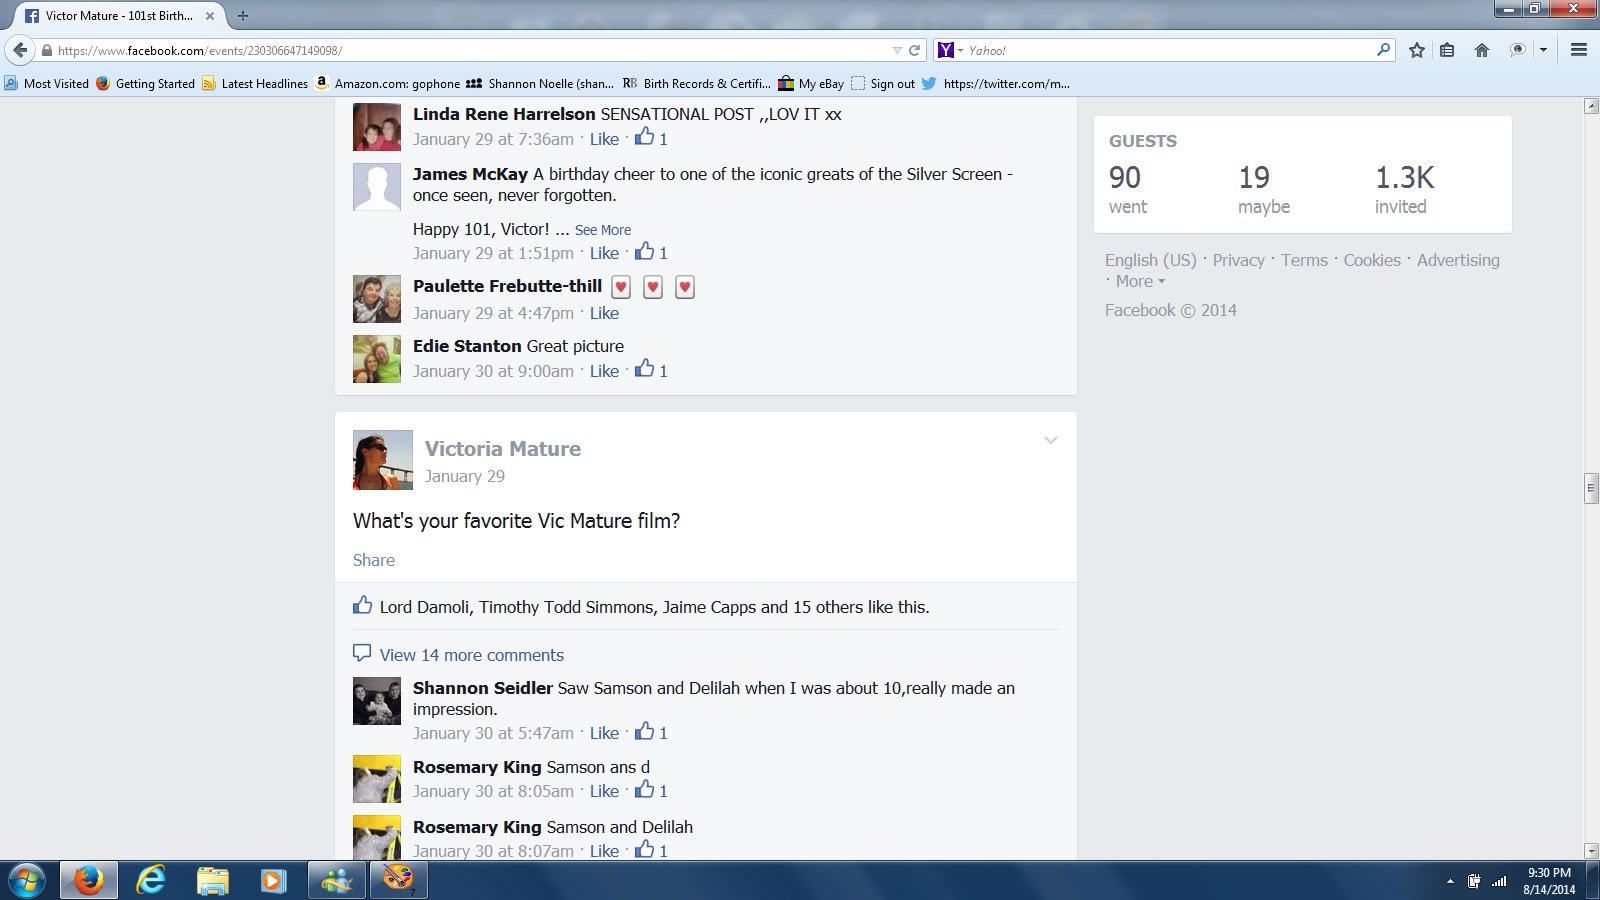Click 15 others who like this
Image resolution: width=1600 pixels, height=900 pixels.
click(x=825, y=607)
